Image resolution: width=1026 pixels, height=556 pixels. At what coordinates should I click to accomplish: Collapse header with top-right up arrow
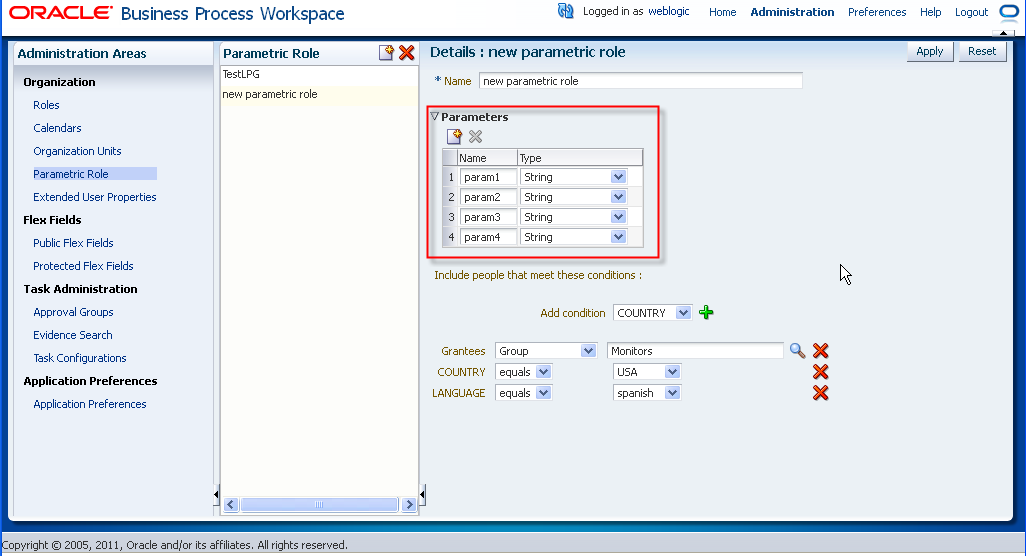point(1003,33)
